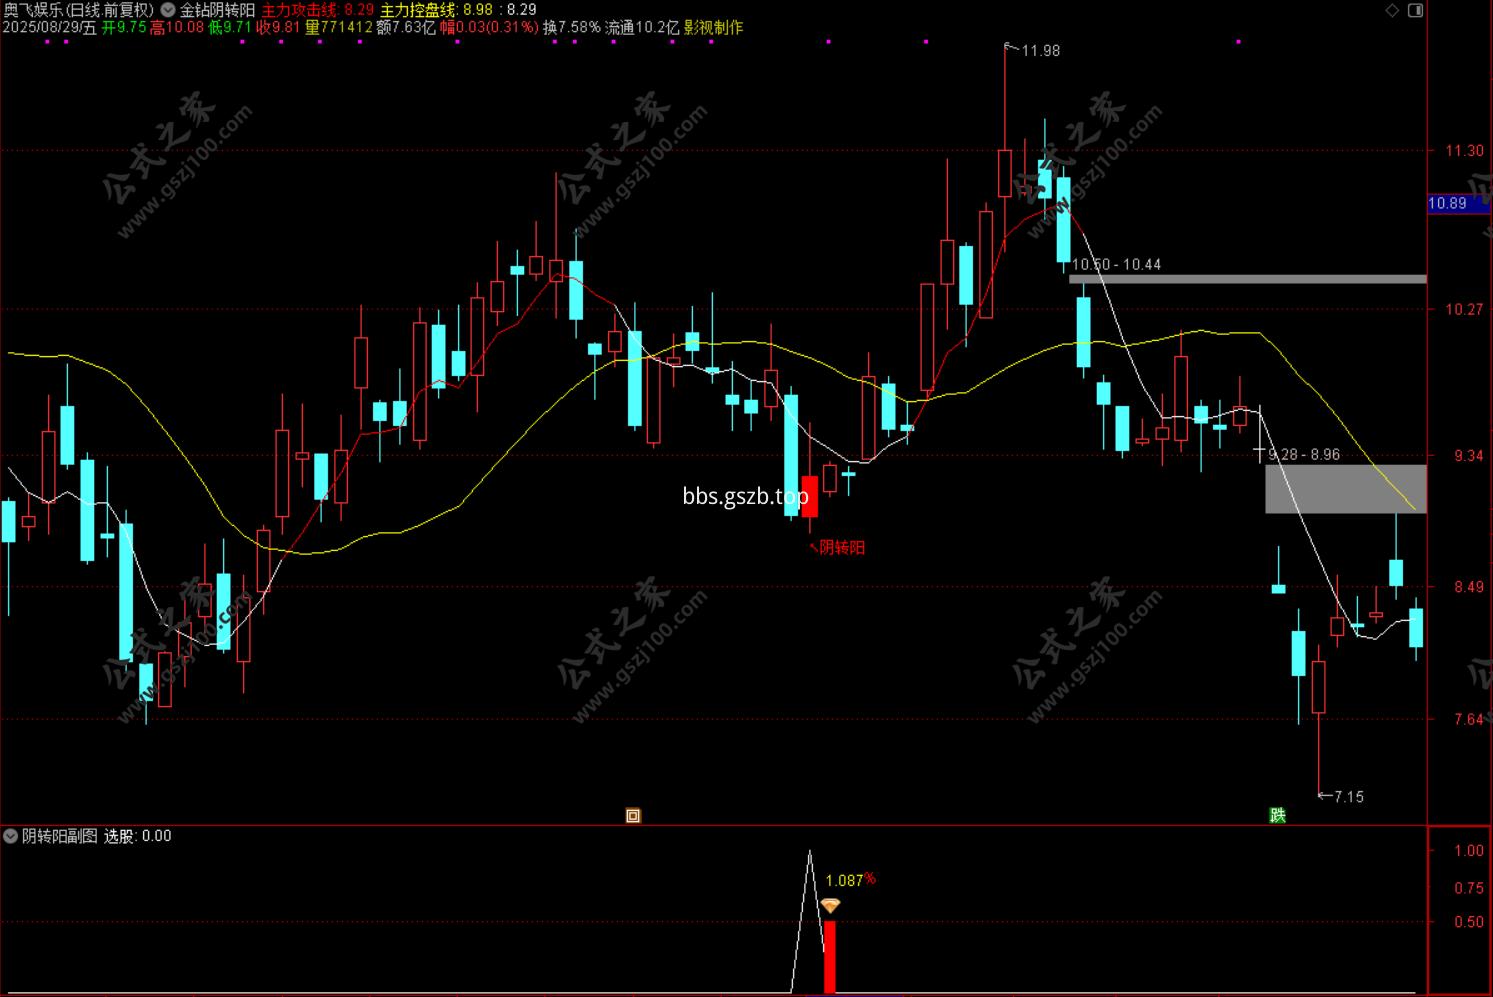The image size is (1493, 997).
Task: Click 主力攻击线: 8.29 value
Action: [317, 10]
